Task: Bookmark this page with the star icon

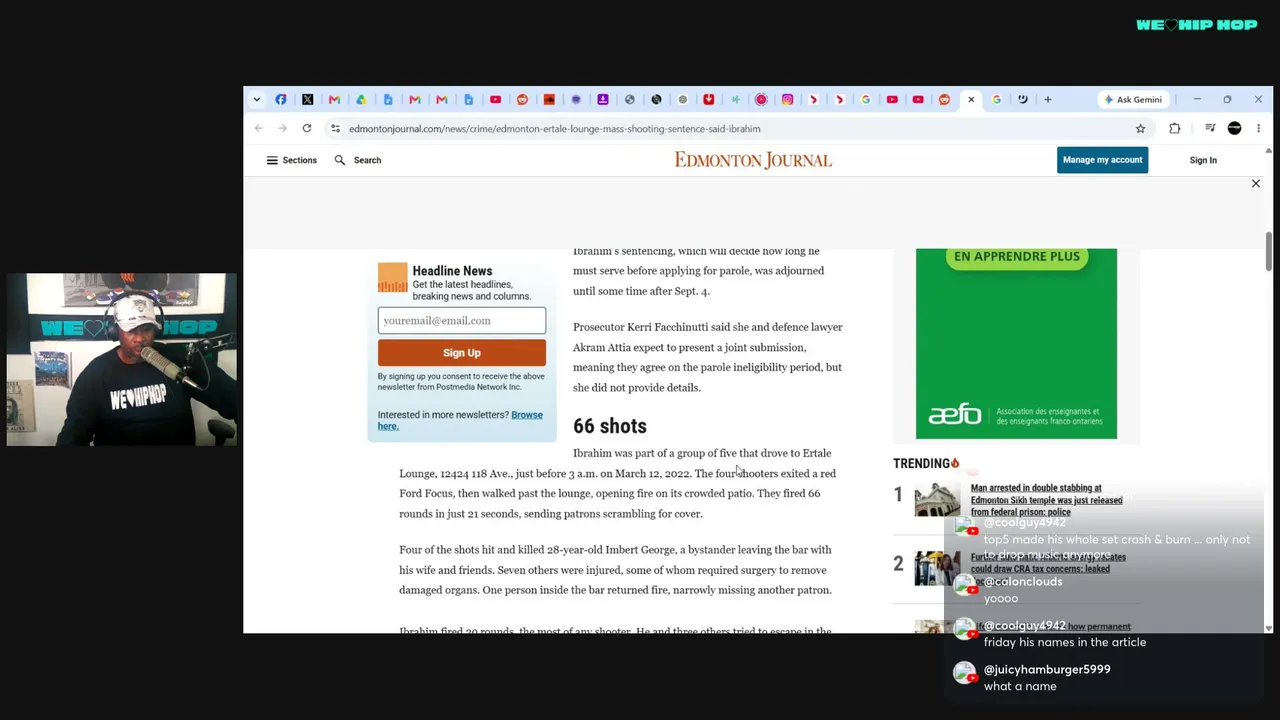Action: pyautogui.click(x=1140, y=129)
